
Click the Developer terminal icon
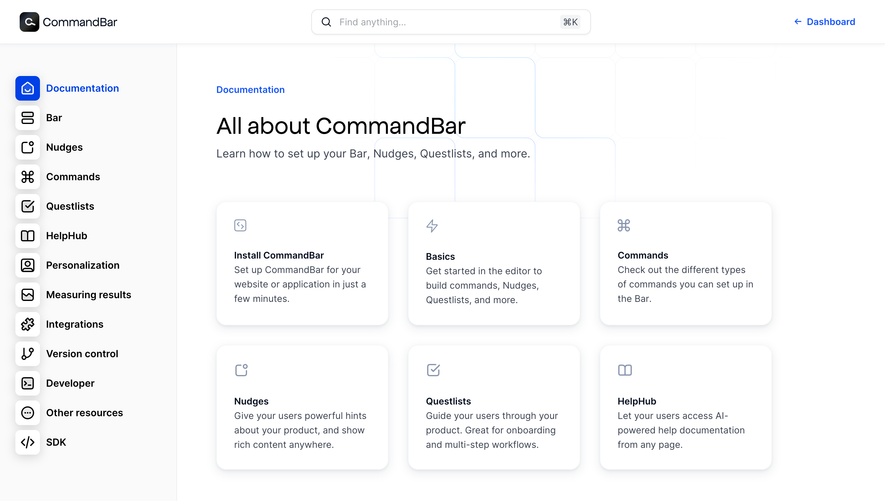coord(28,383)
